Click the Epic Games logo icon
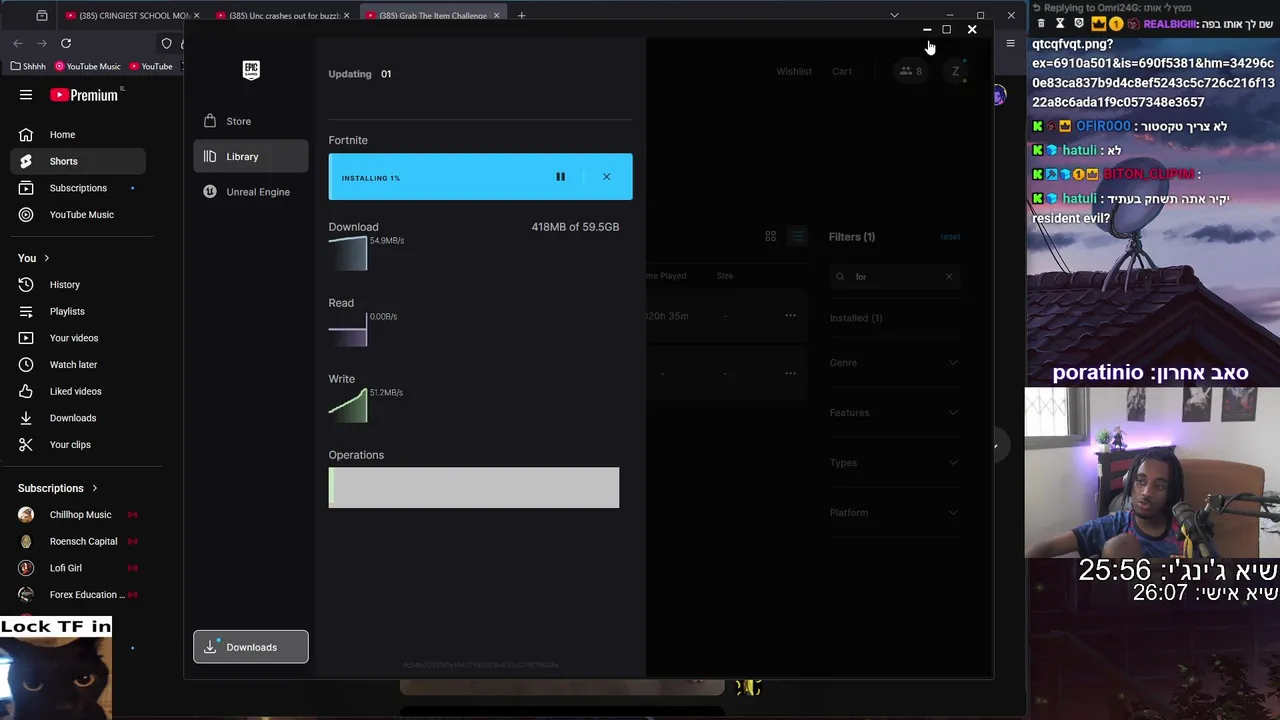The image size is (1280, 720). click(x=251, y=69)
